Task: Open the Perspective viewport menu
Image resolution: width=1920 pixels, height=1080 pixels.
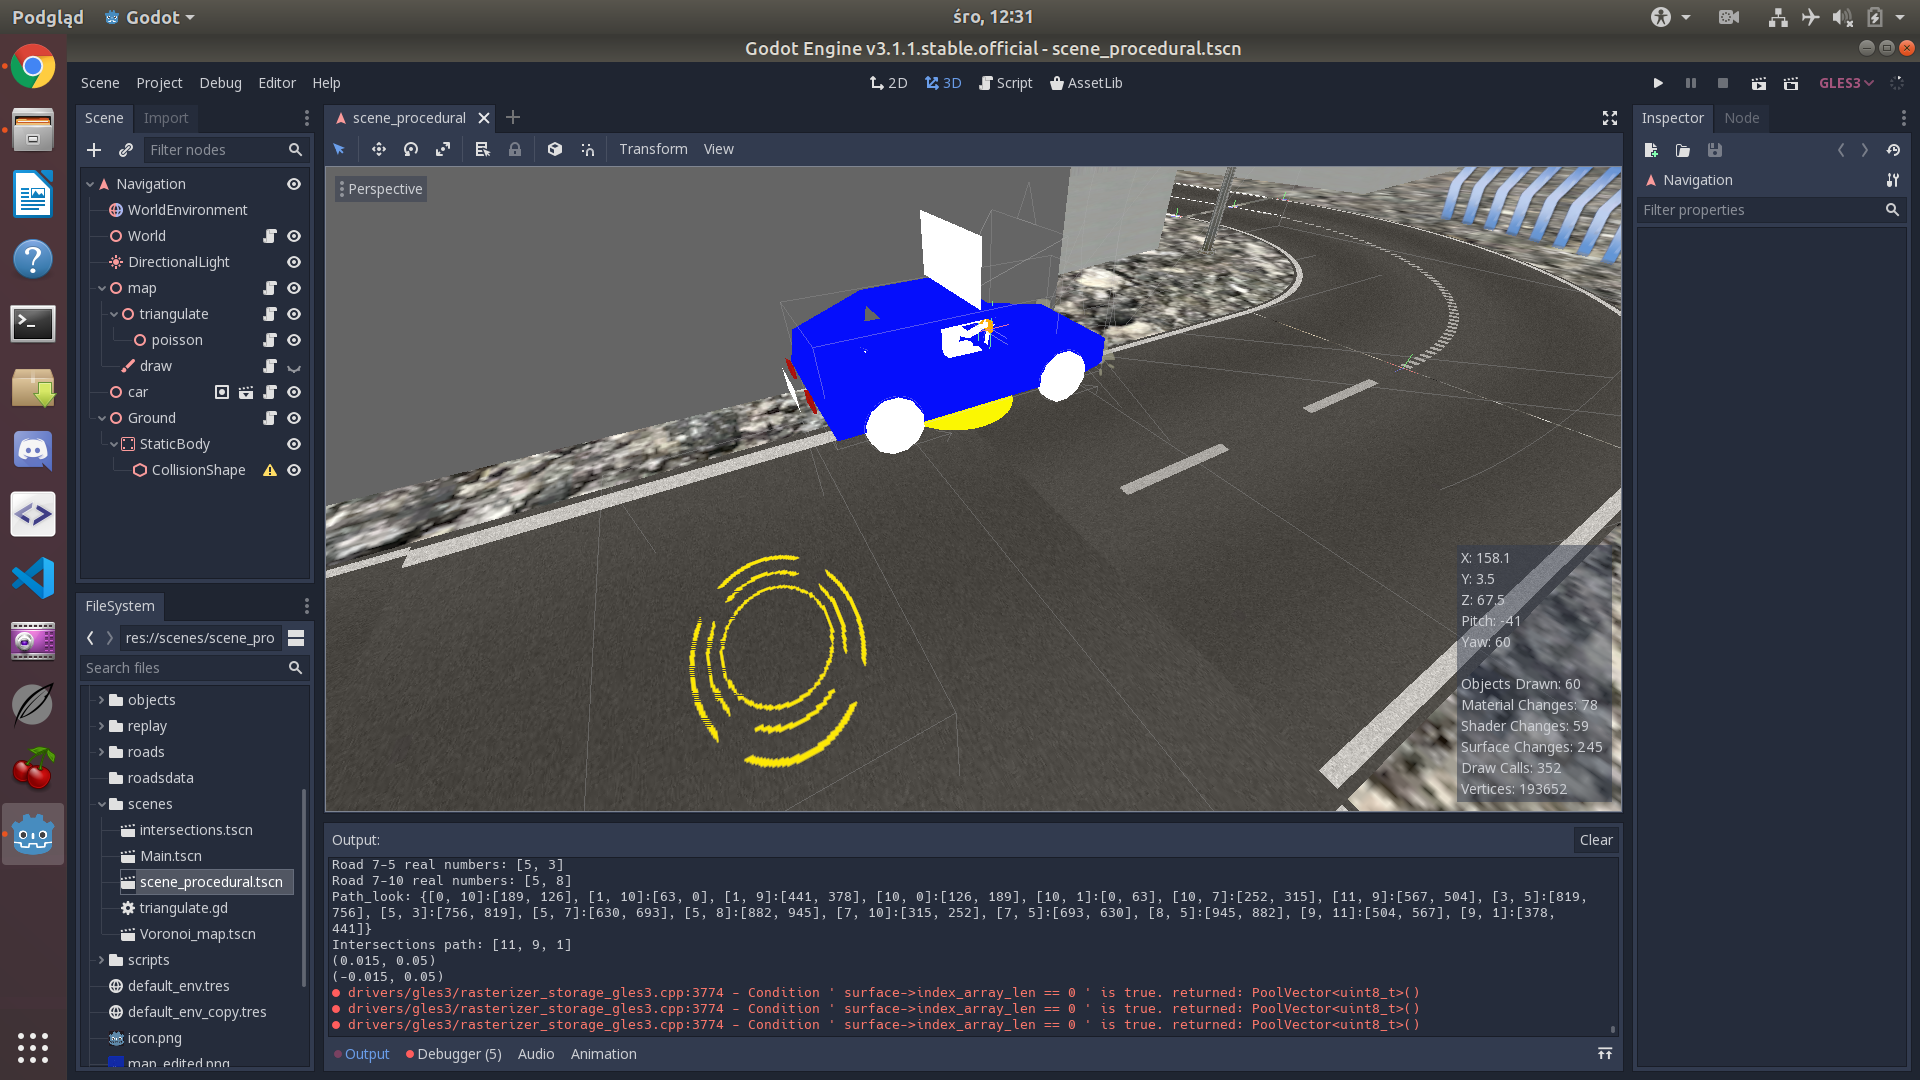Action: (381, 189)
